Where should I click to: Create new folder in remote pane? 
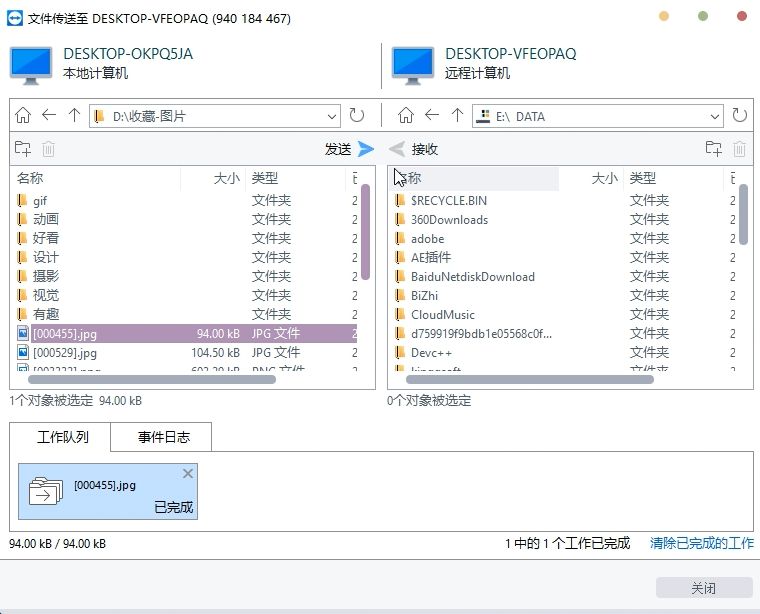tap(713, 149)
